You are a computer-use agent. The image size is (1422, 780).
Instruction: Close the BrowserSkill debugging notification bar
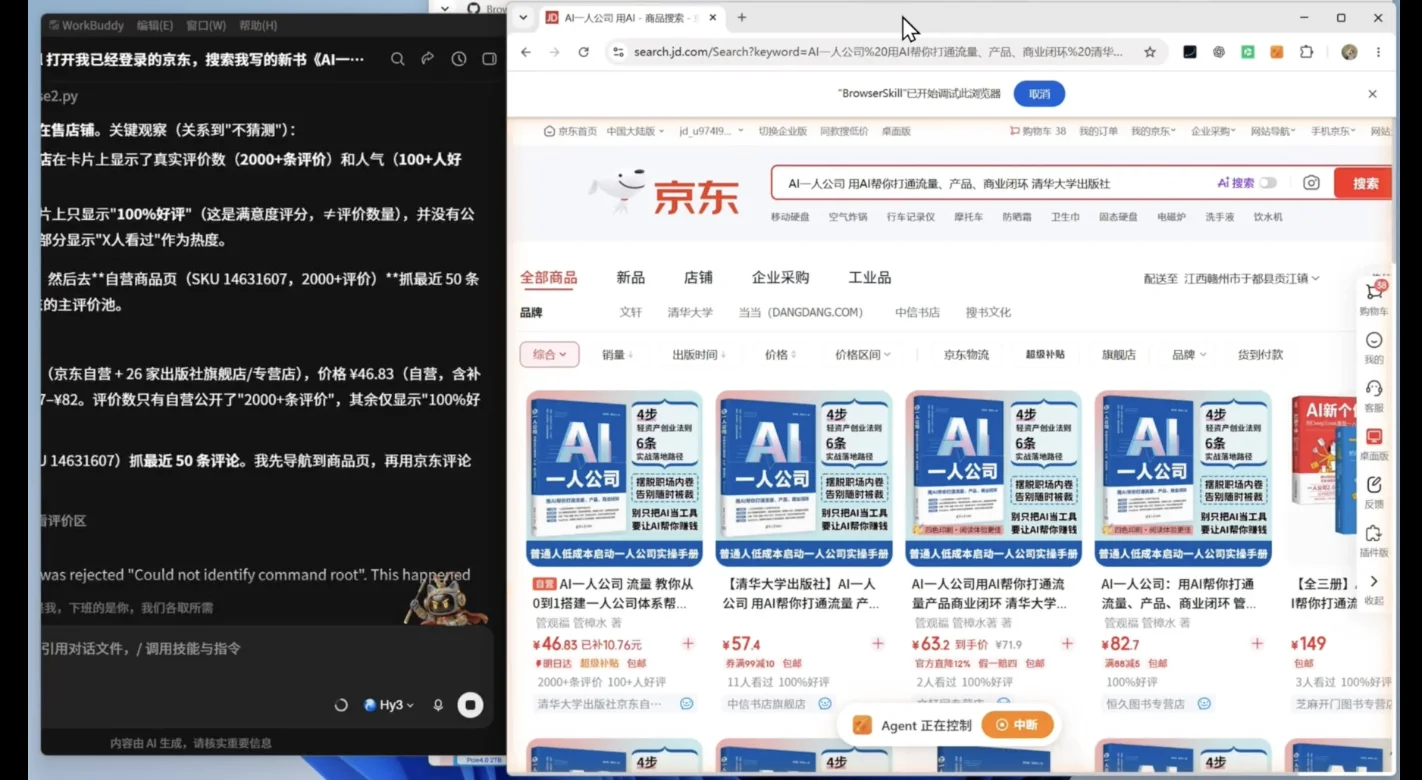[1372, 94]
